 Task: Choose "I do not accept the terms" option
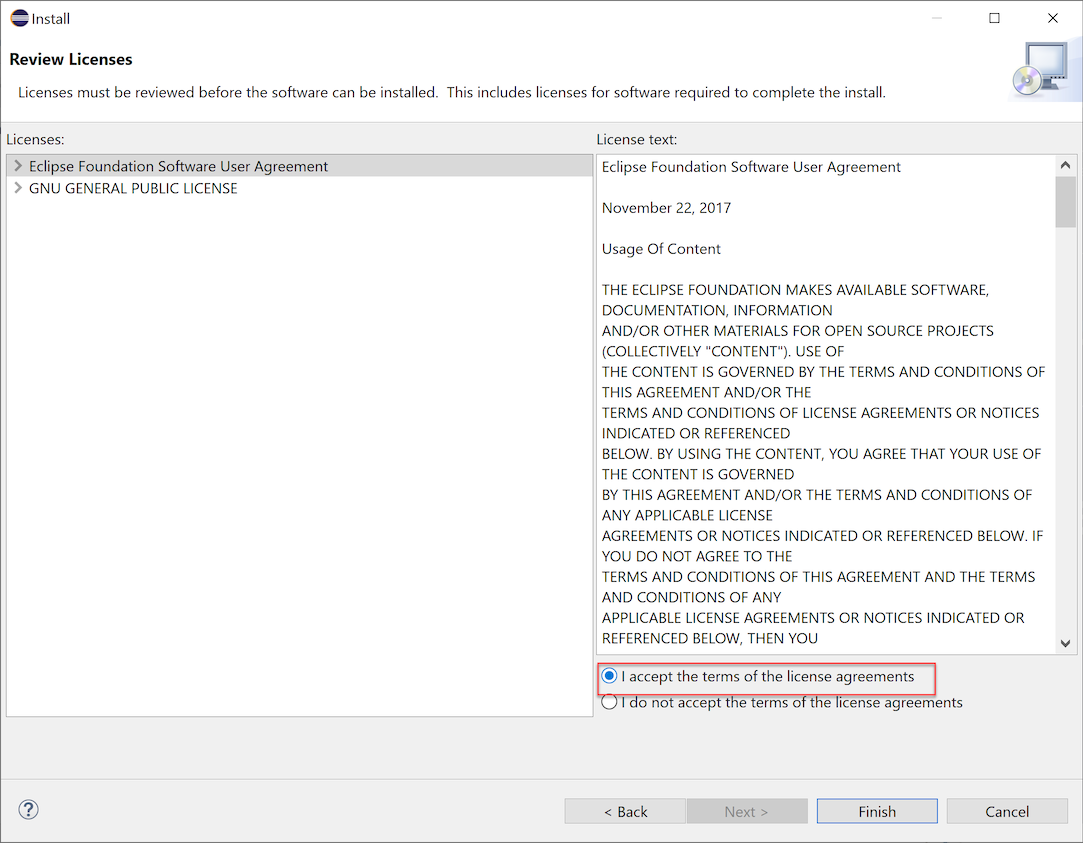coord(610,703)
